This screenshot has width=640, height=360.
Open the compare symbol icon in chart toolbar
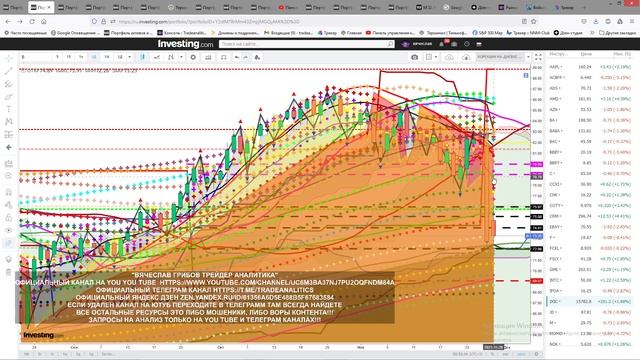(x=223, y=57)
